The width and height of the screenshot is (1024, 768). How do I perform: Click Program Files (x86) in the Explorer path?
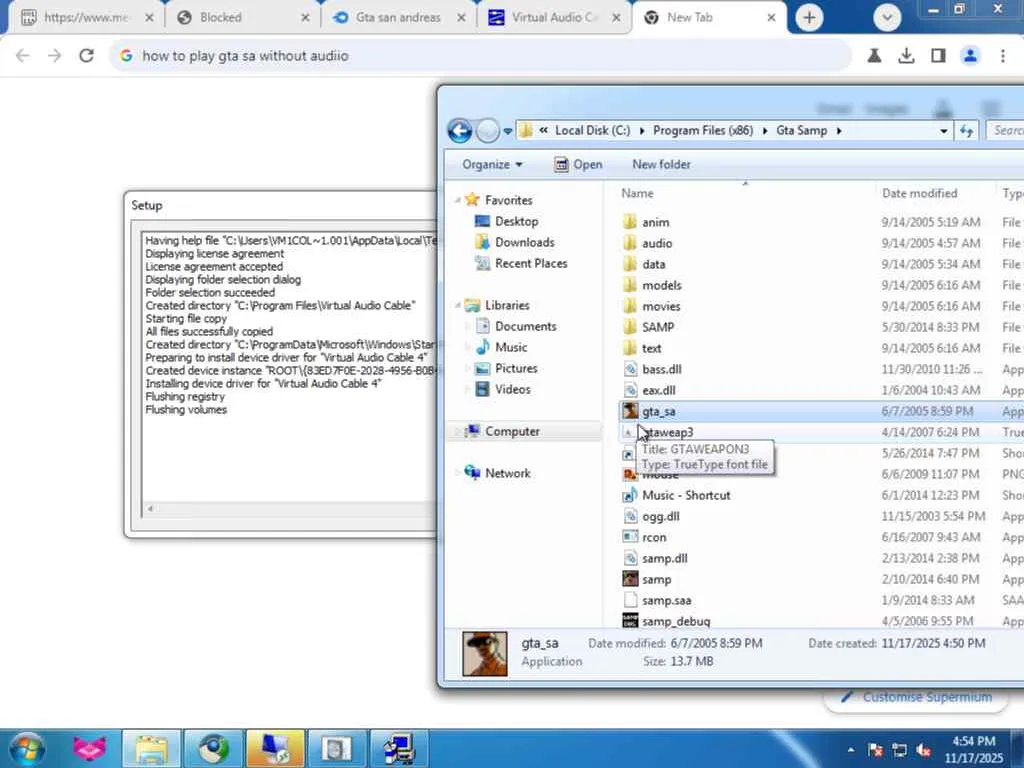[x=703, y=131]
